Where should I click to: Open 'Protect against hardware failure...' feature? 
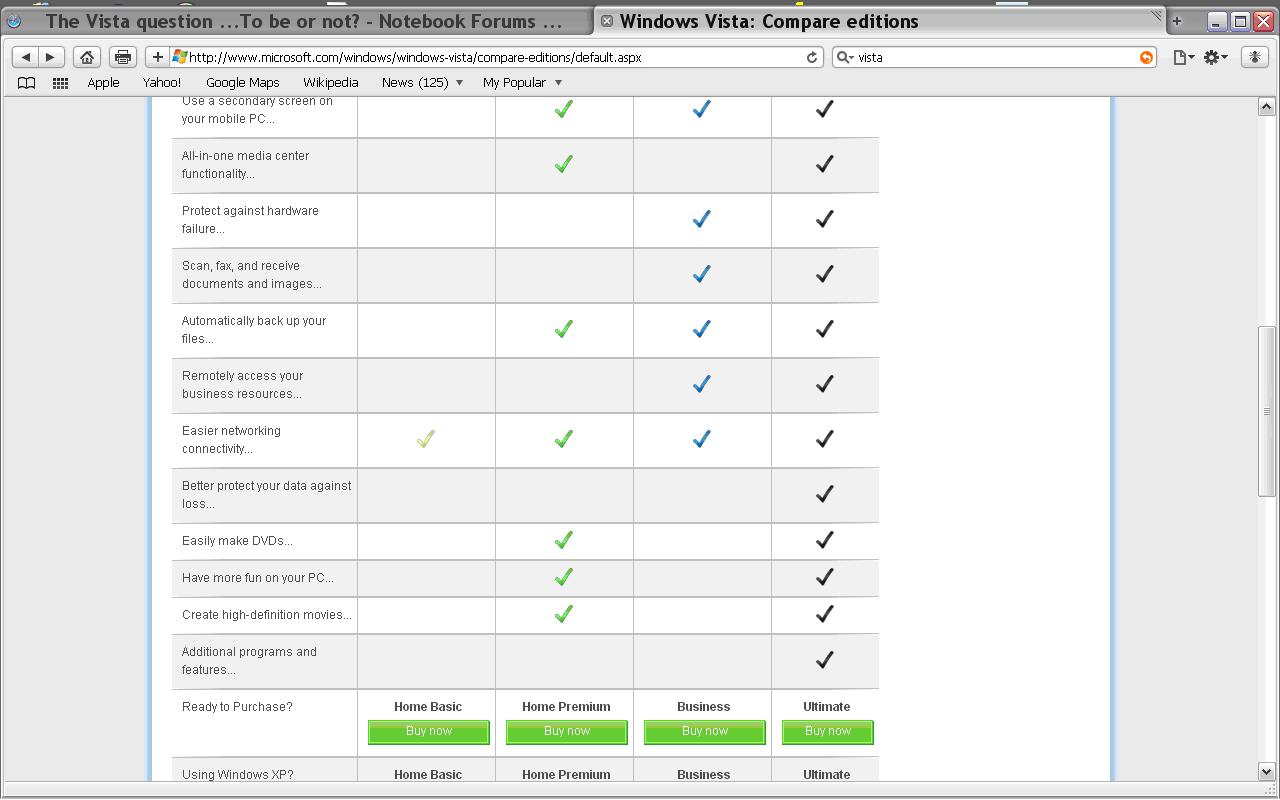(x=250, y=220)
